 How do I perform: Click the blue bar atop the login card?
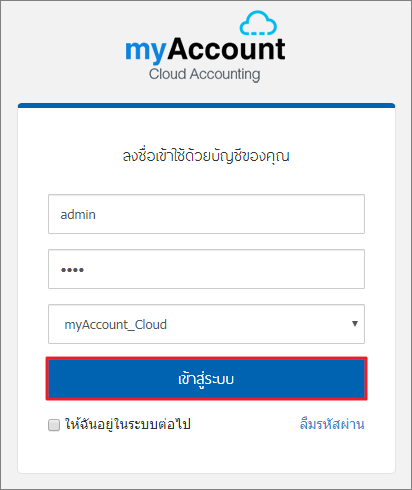pos(206,105)
